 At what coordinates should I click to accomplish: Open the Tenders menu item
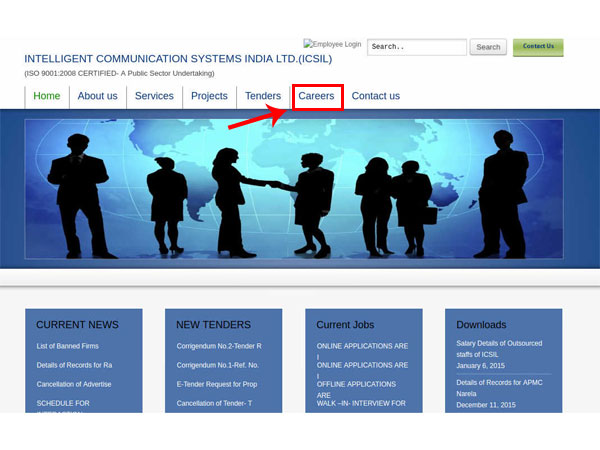click(263, 96)
